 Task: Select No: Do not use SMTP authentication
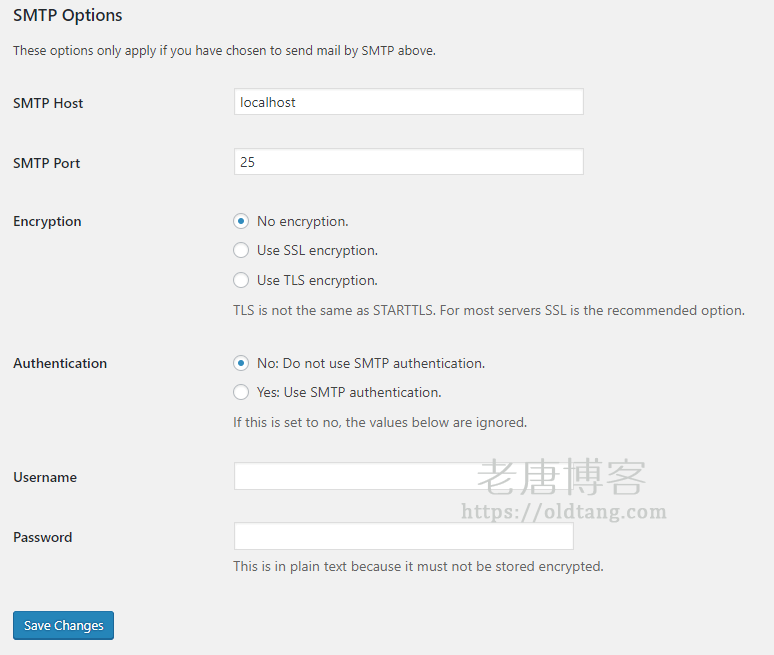tap(241, 363)
